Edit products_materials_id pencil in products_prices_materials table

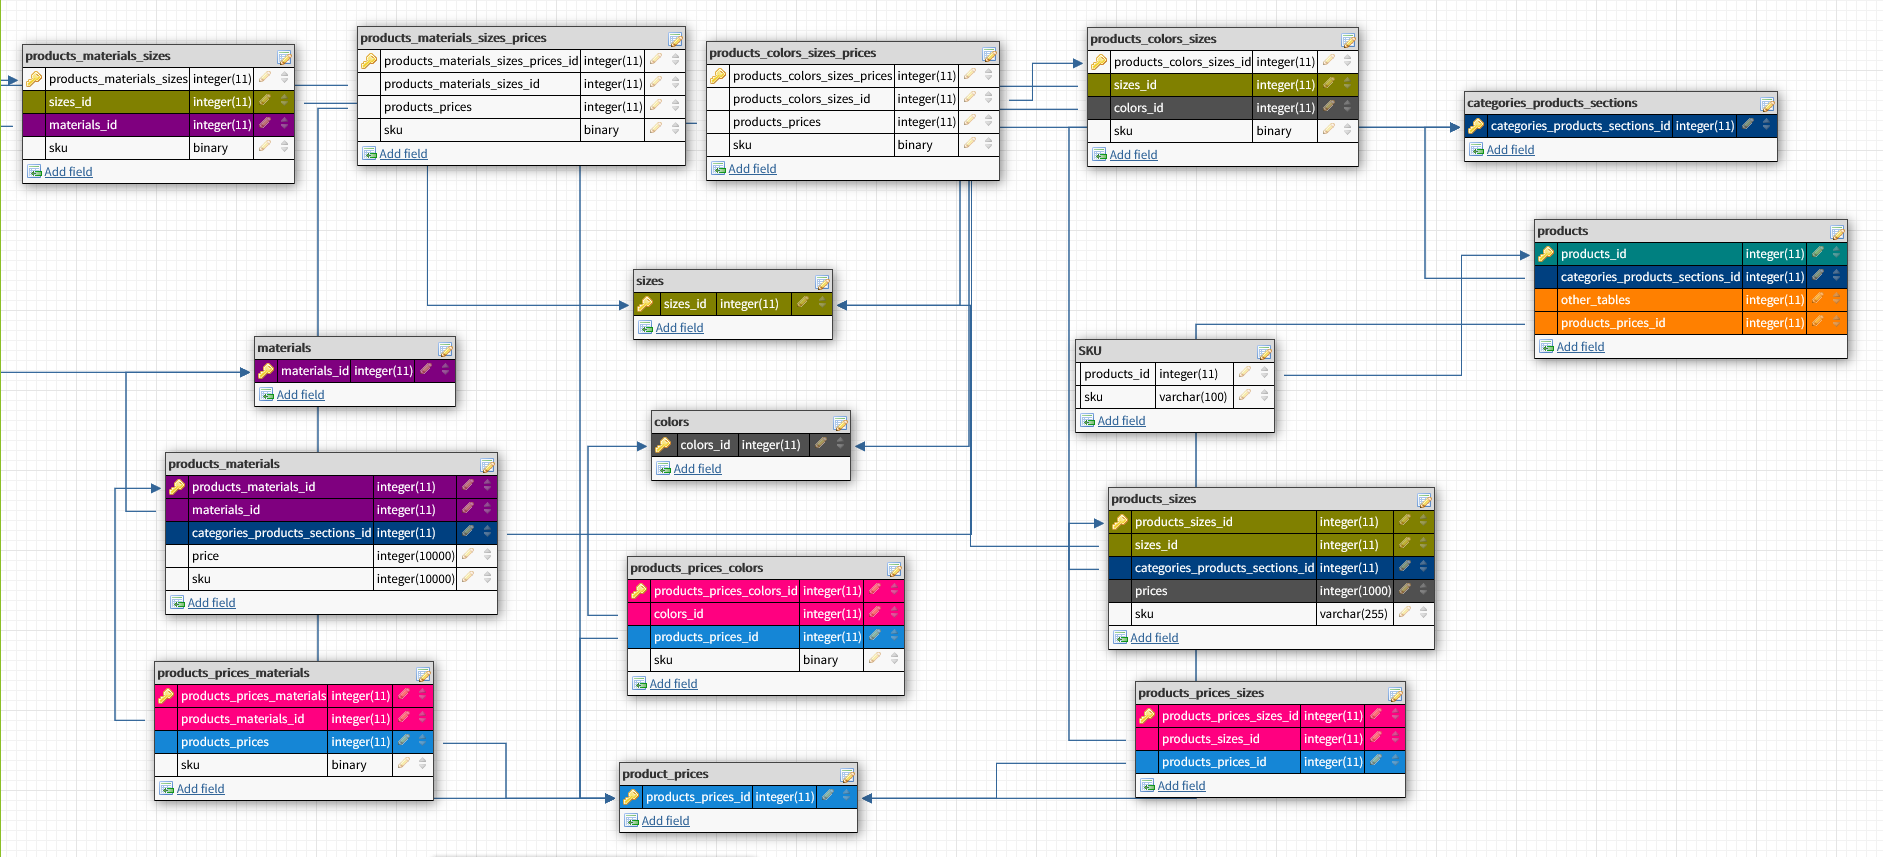(x=404, y=718)
